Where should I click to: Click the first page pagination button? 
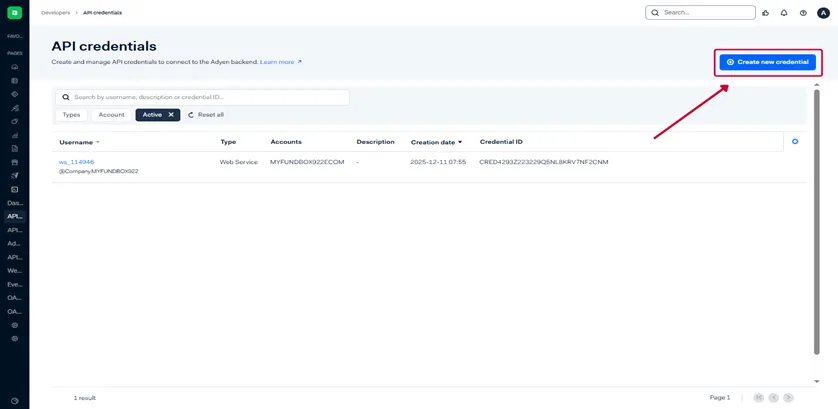pos(758,398)
